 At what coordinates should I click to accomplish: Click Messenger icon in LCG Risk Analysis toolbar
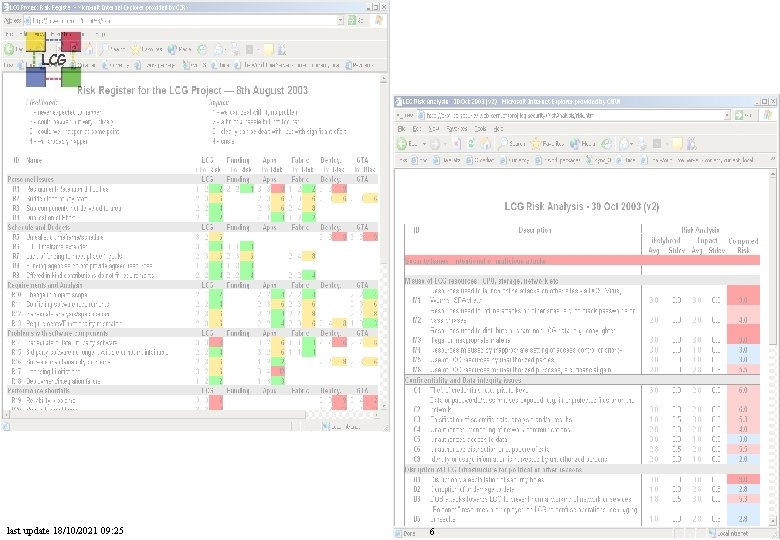691,145
